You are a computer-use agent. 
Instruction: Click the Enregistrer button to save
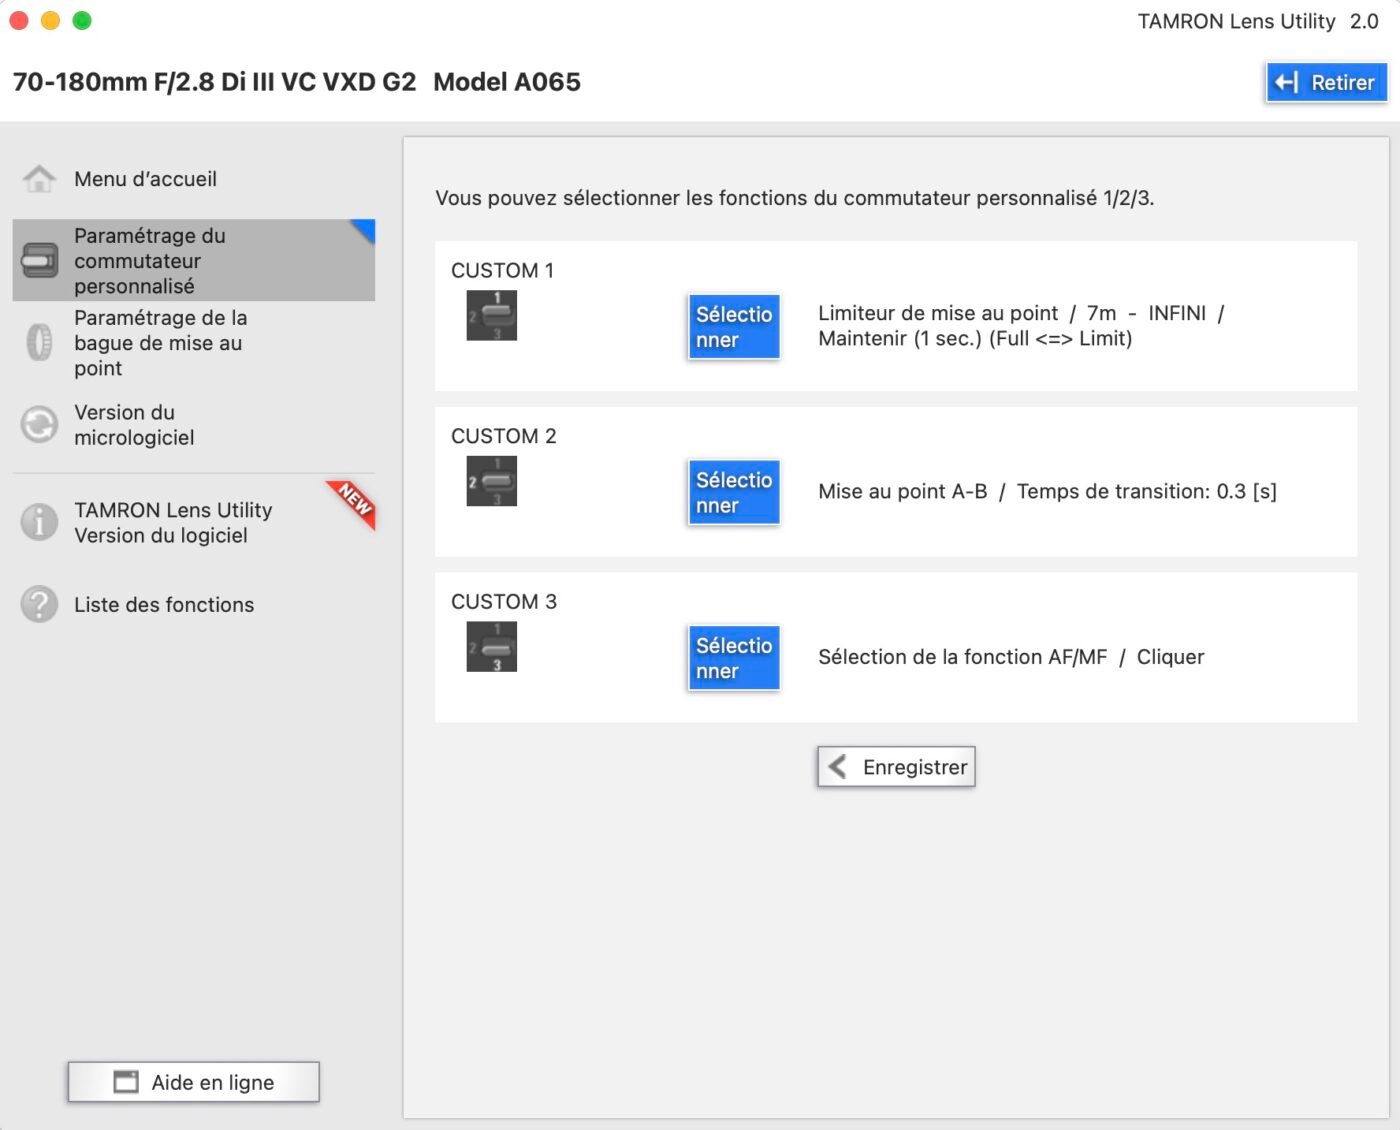tap(896, 767)
